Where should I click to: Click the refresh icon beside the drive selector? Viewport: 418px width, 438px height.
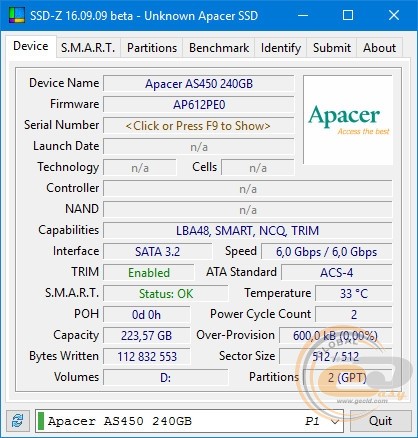click(17, 421)
